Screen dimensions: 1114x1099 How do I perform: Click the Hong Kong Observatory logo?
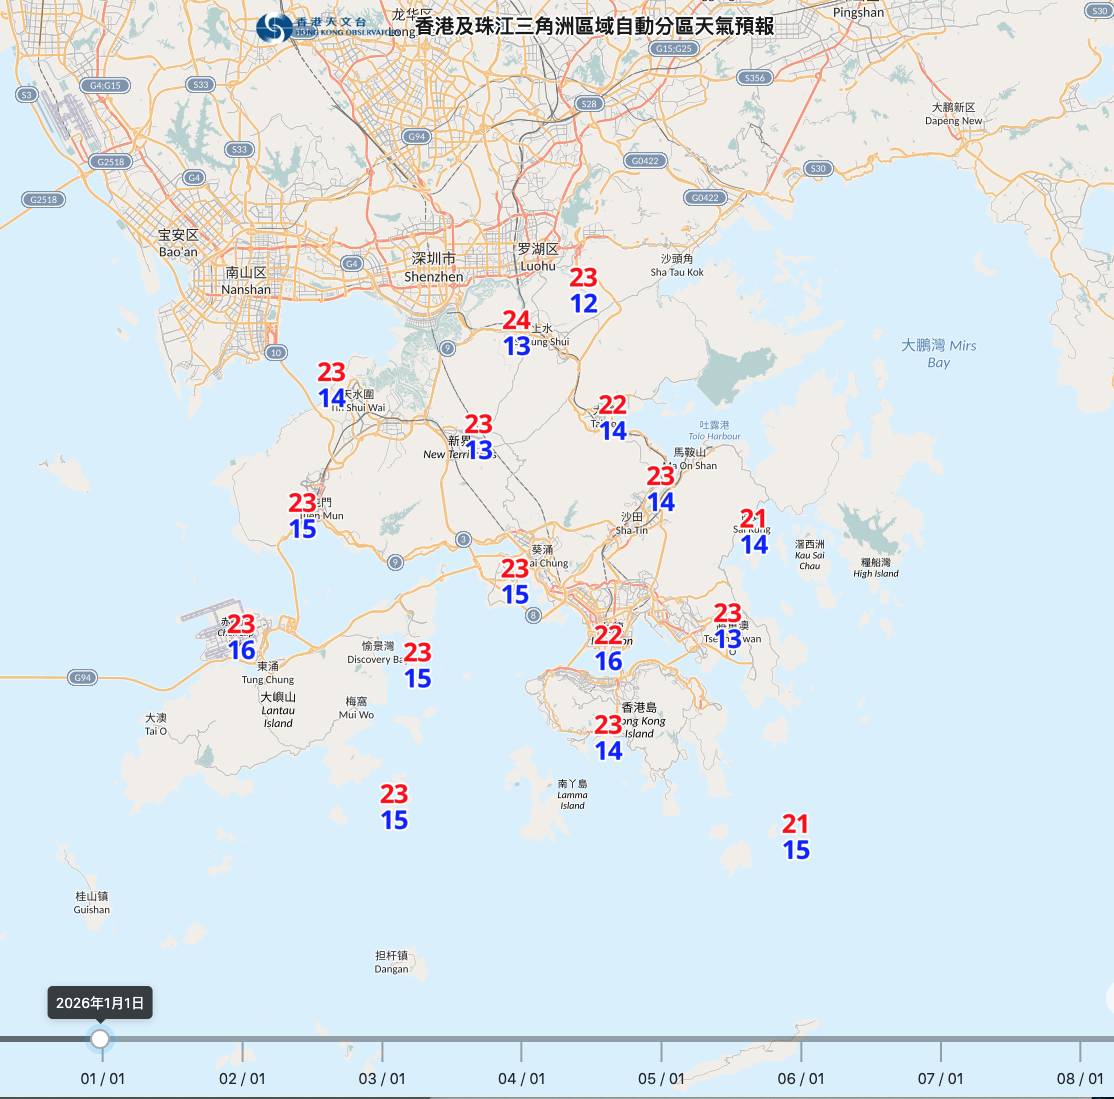(311, 27)
